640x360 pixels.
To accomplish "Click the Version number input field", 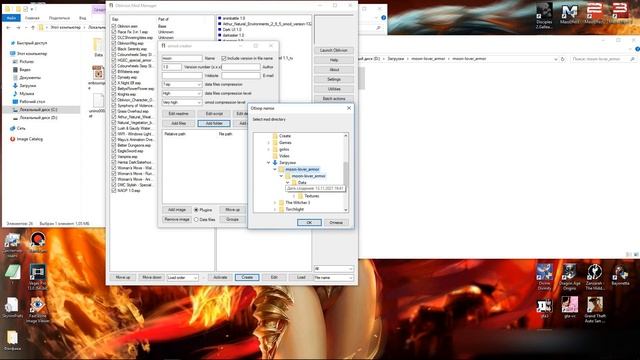I will point(171,67).
